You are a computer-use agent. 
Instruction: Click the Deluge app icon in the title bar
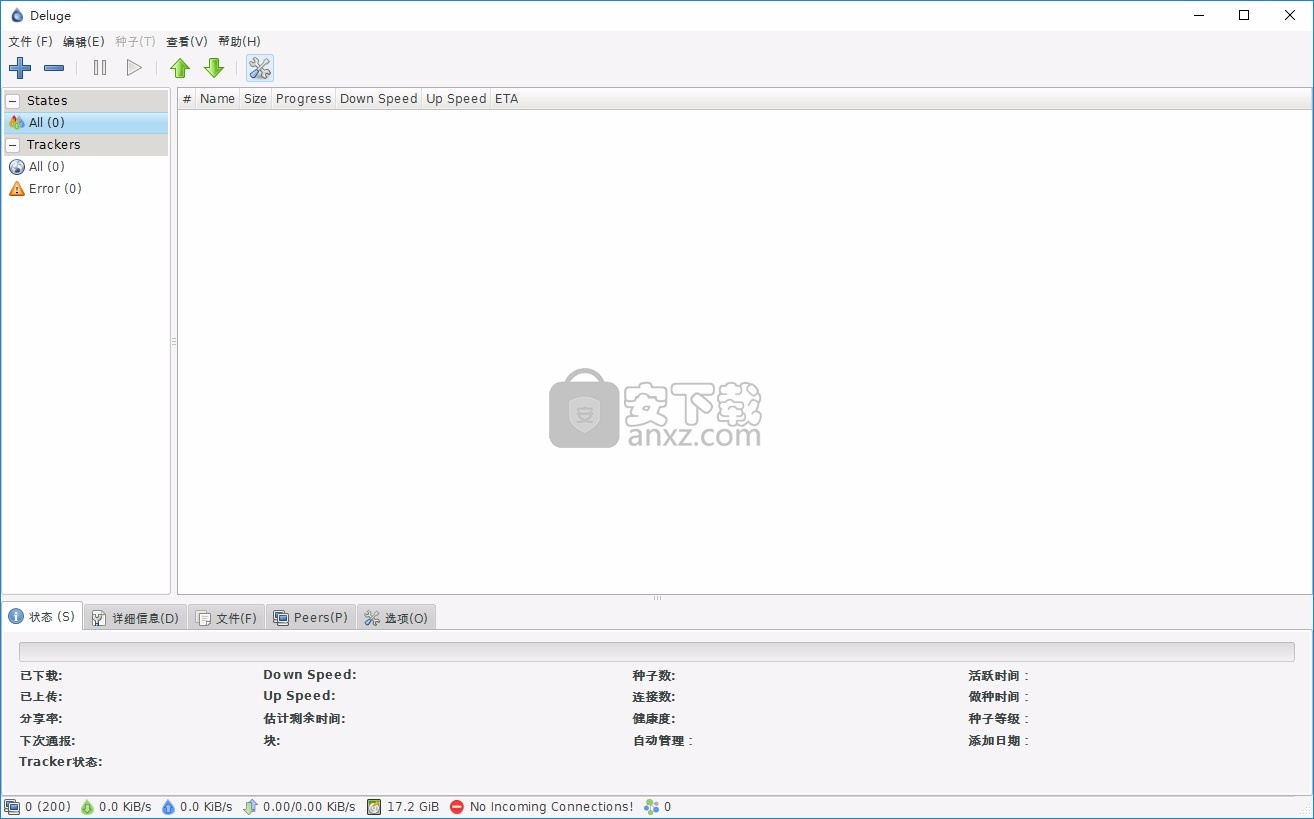tap(16, 15)
